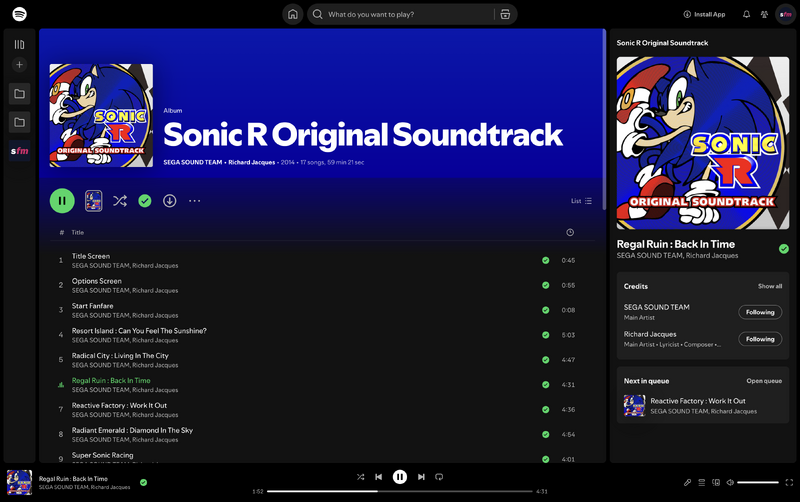This screenshot has width=800, height=502.
Task: Toggle album saved-to-library checkmark
Action: pos(145,201)
